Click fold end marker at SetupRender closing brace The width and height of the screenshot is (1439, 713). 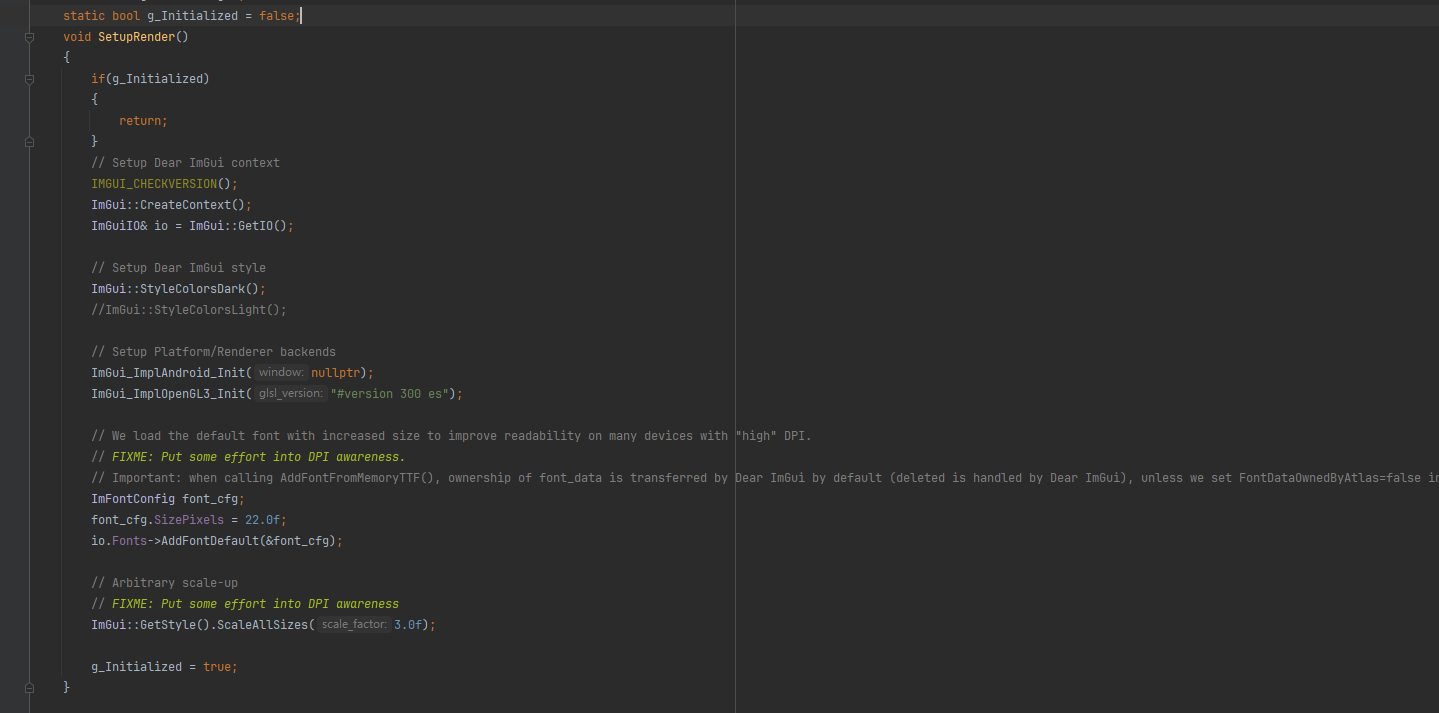pos(29,688)
